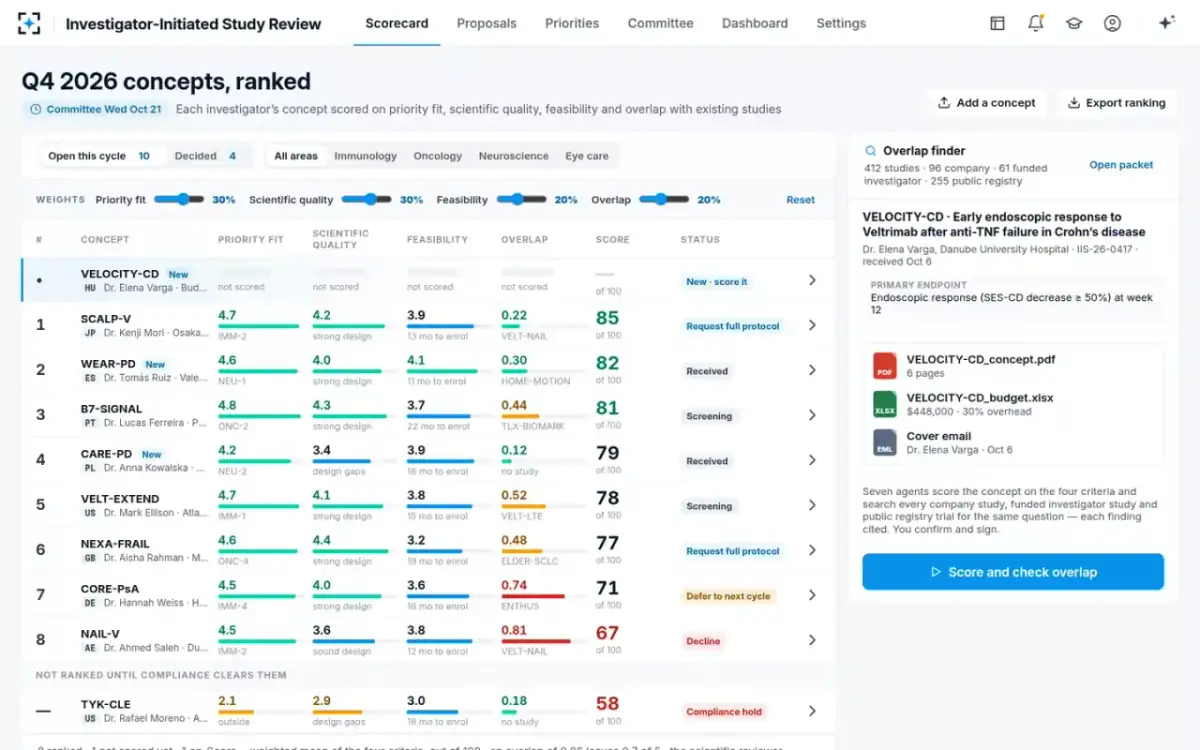Expand the CARE-PD row chevron
Viewport: 1200px width, 750px height.
click(x=812, y=460)
